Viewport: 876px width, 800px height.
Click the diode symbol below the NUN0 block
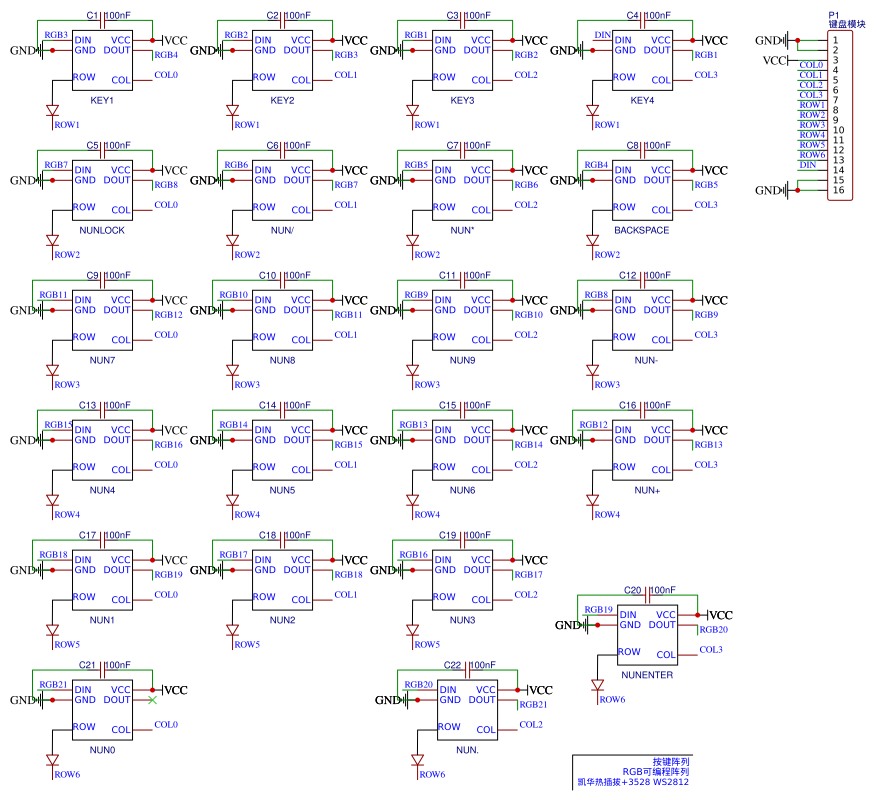coord(52,761)
